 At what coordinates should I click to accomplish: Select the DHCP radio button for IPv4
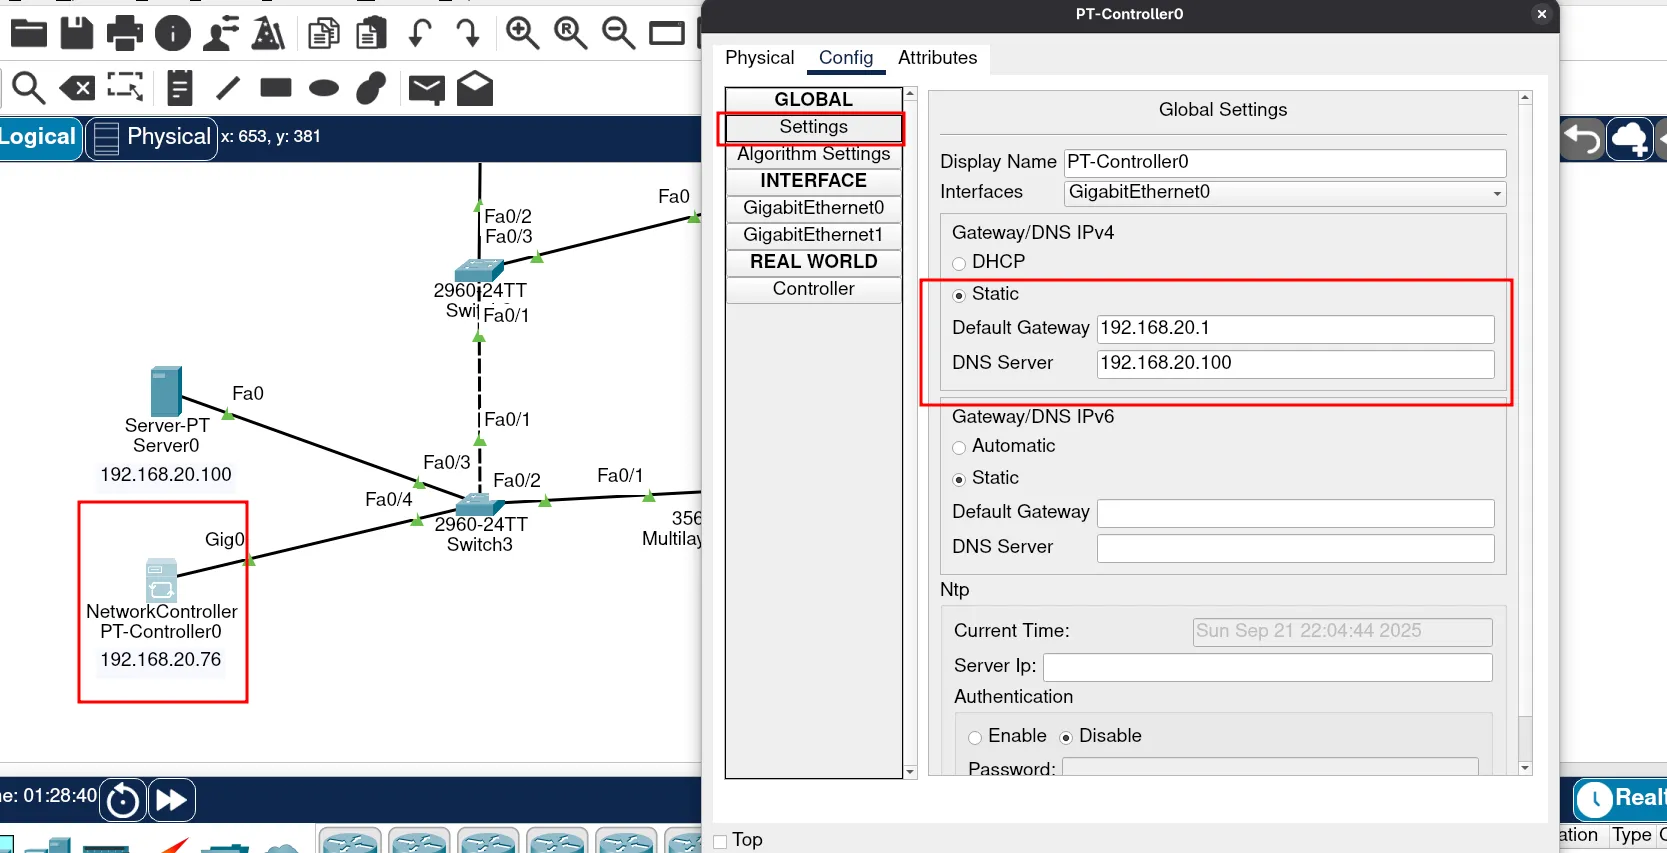959,263
